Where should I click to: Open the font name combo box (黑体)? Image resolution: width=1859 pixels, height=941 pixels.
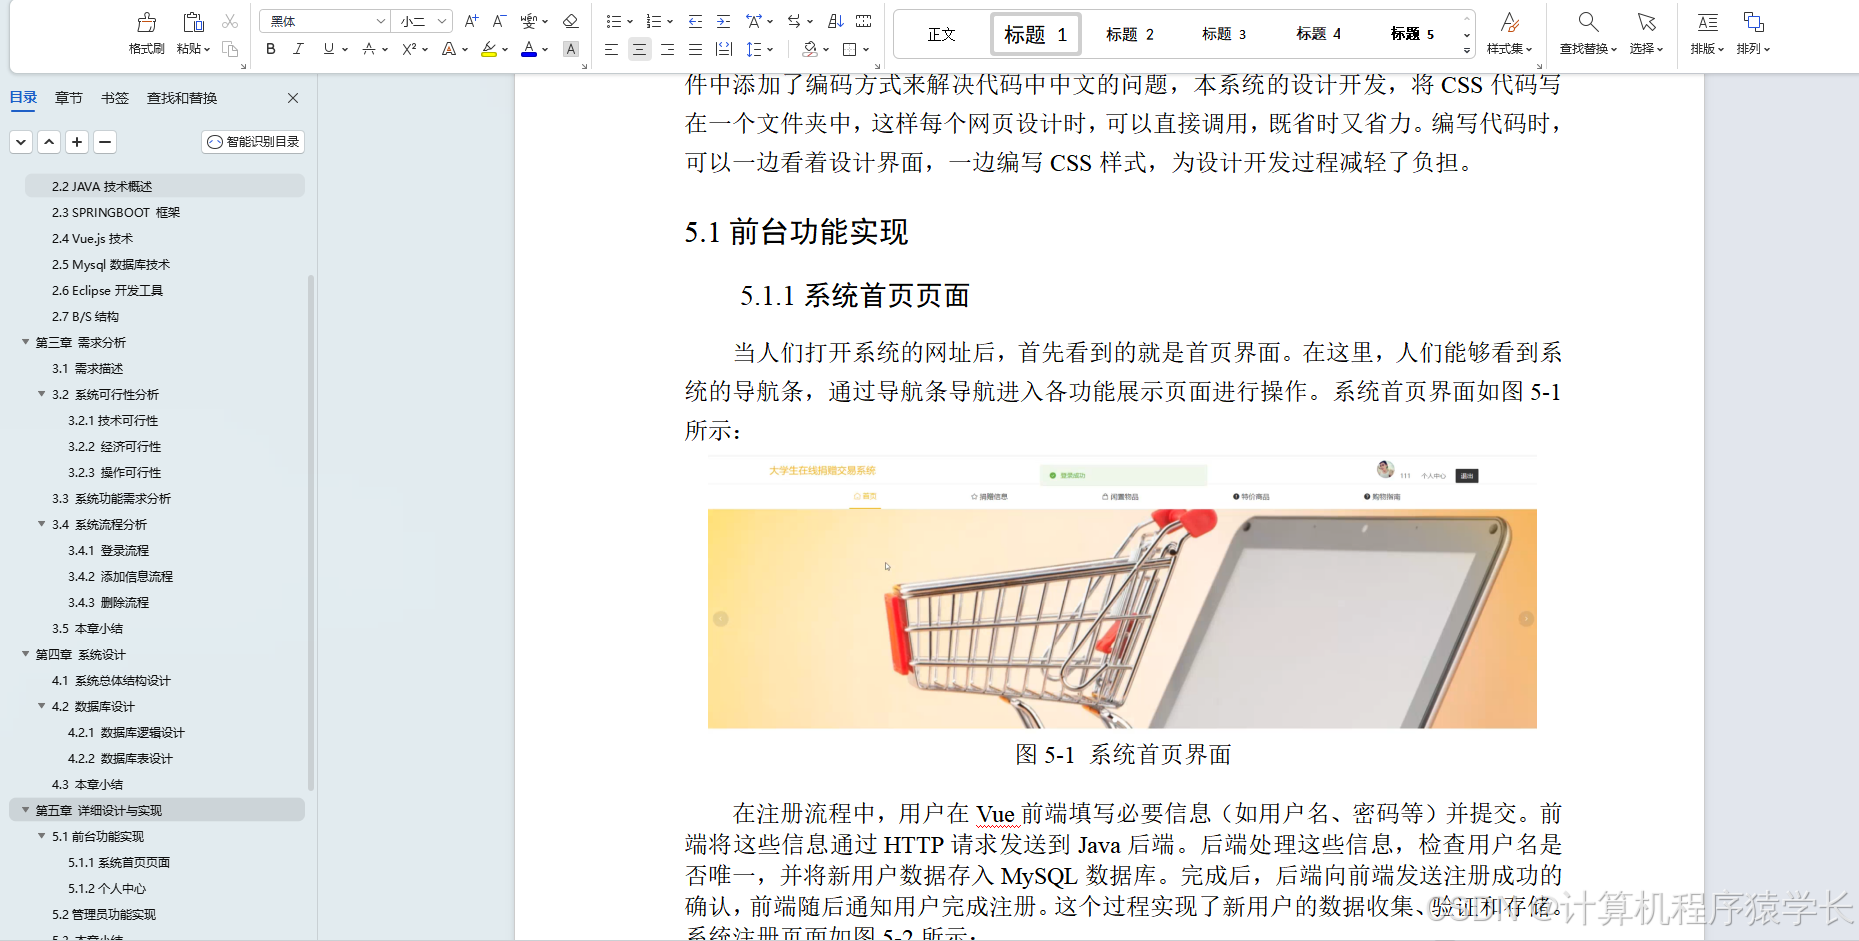pos(325,21)
